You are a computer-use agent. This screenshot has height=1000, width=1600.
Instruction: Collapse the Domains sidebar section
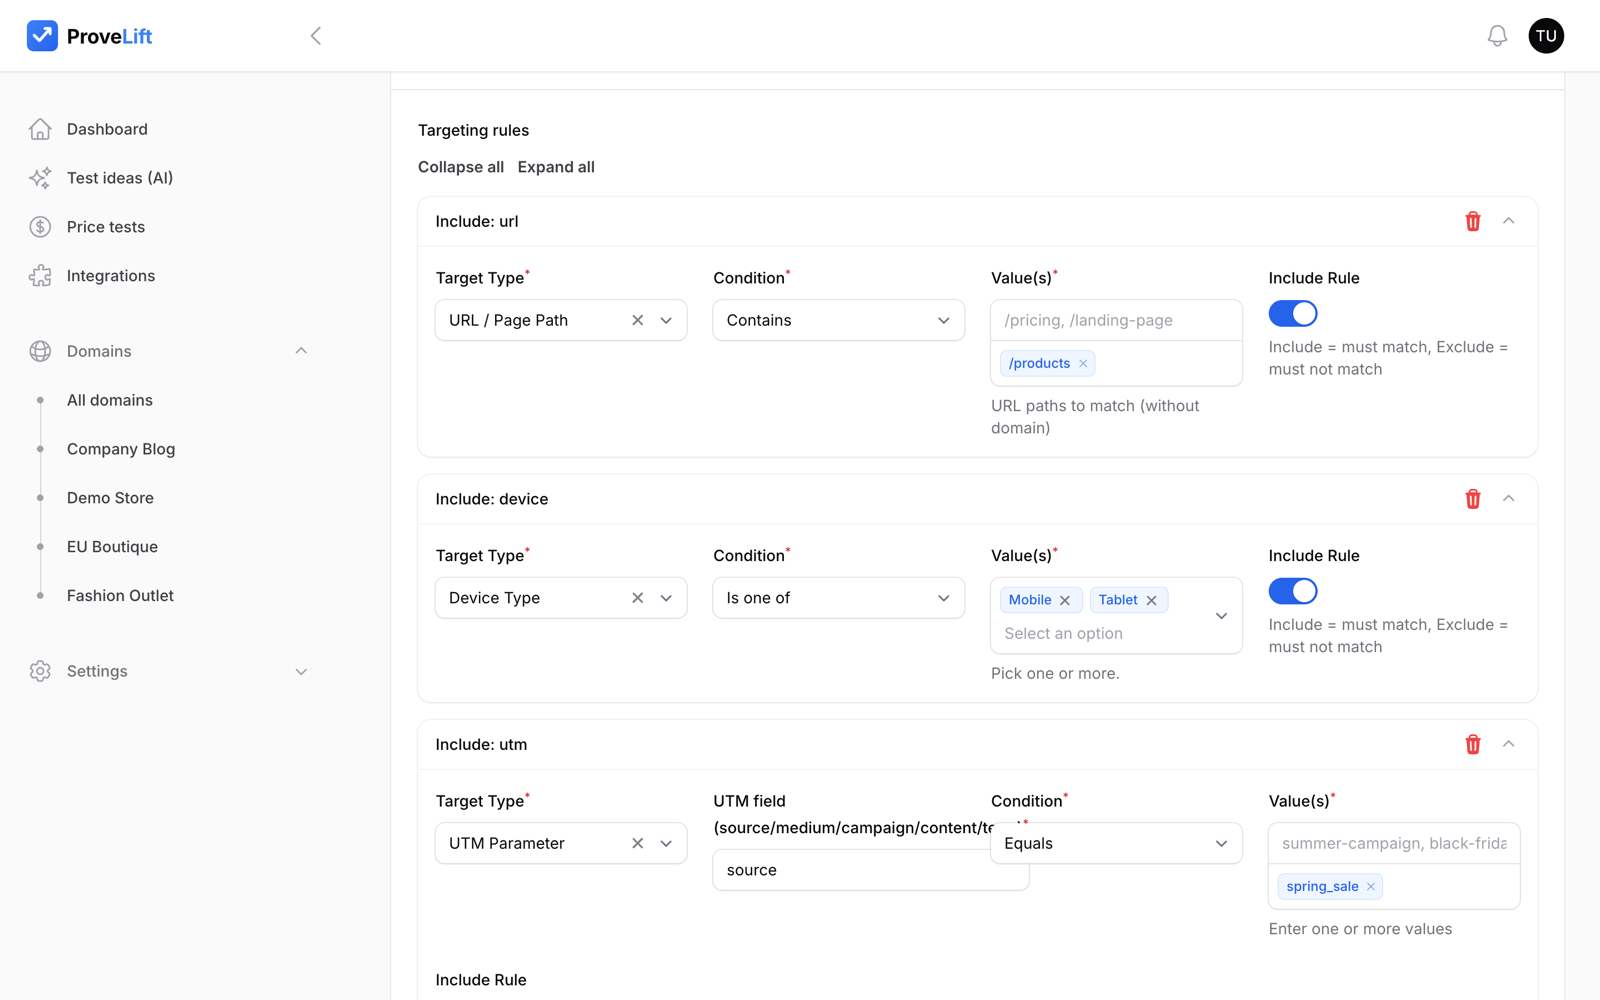coord(301,351)
